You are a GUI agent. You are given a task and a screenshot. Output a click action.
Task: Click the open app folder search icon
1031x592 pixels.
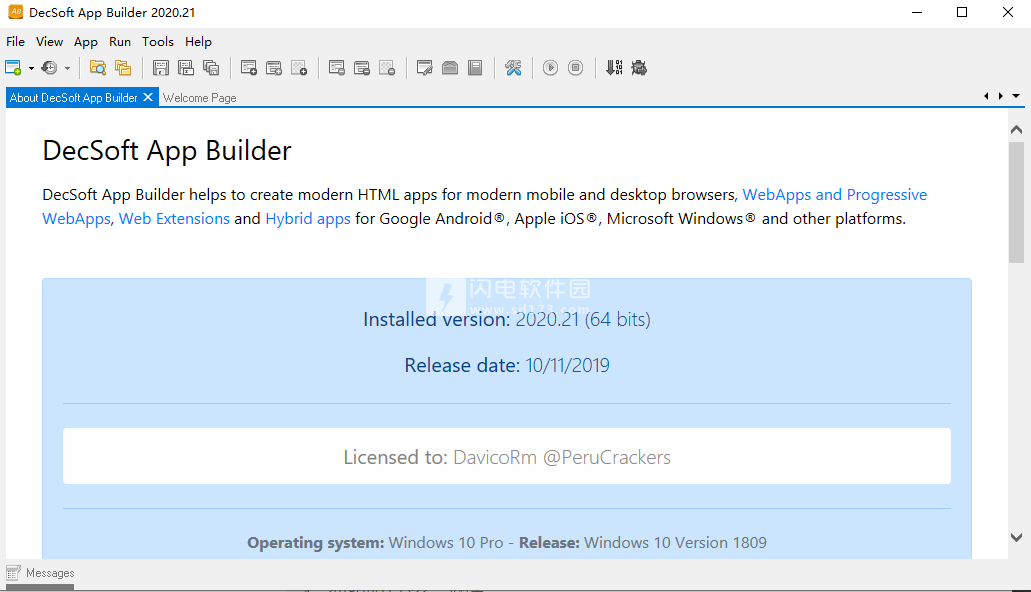coord(98,68)
